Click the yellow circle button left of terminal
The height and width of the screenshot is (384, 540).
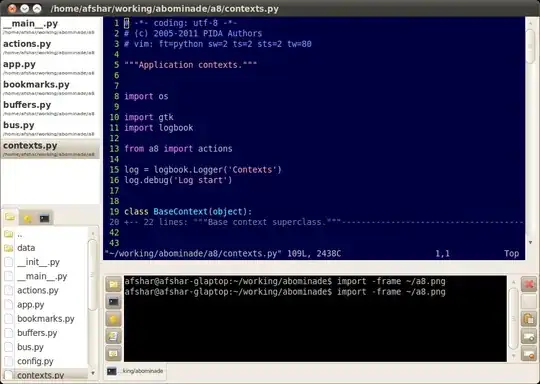pyautogui.click(x=113, y=319)
